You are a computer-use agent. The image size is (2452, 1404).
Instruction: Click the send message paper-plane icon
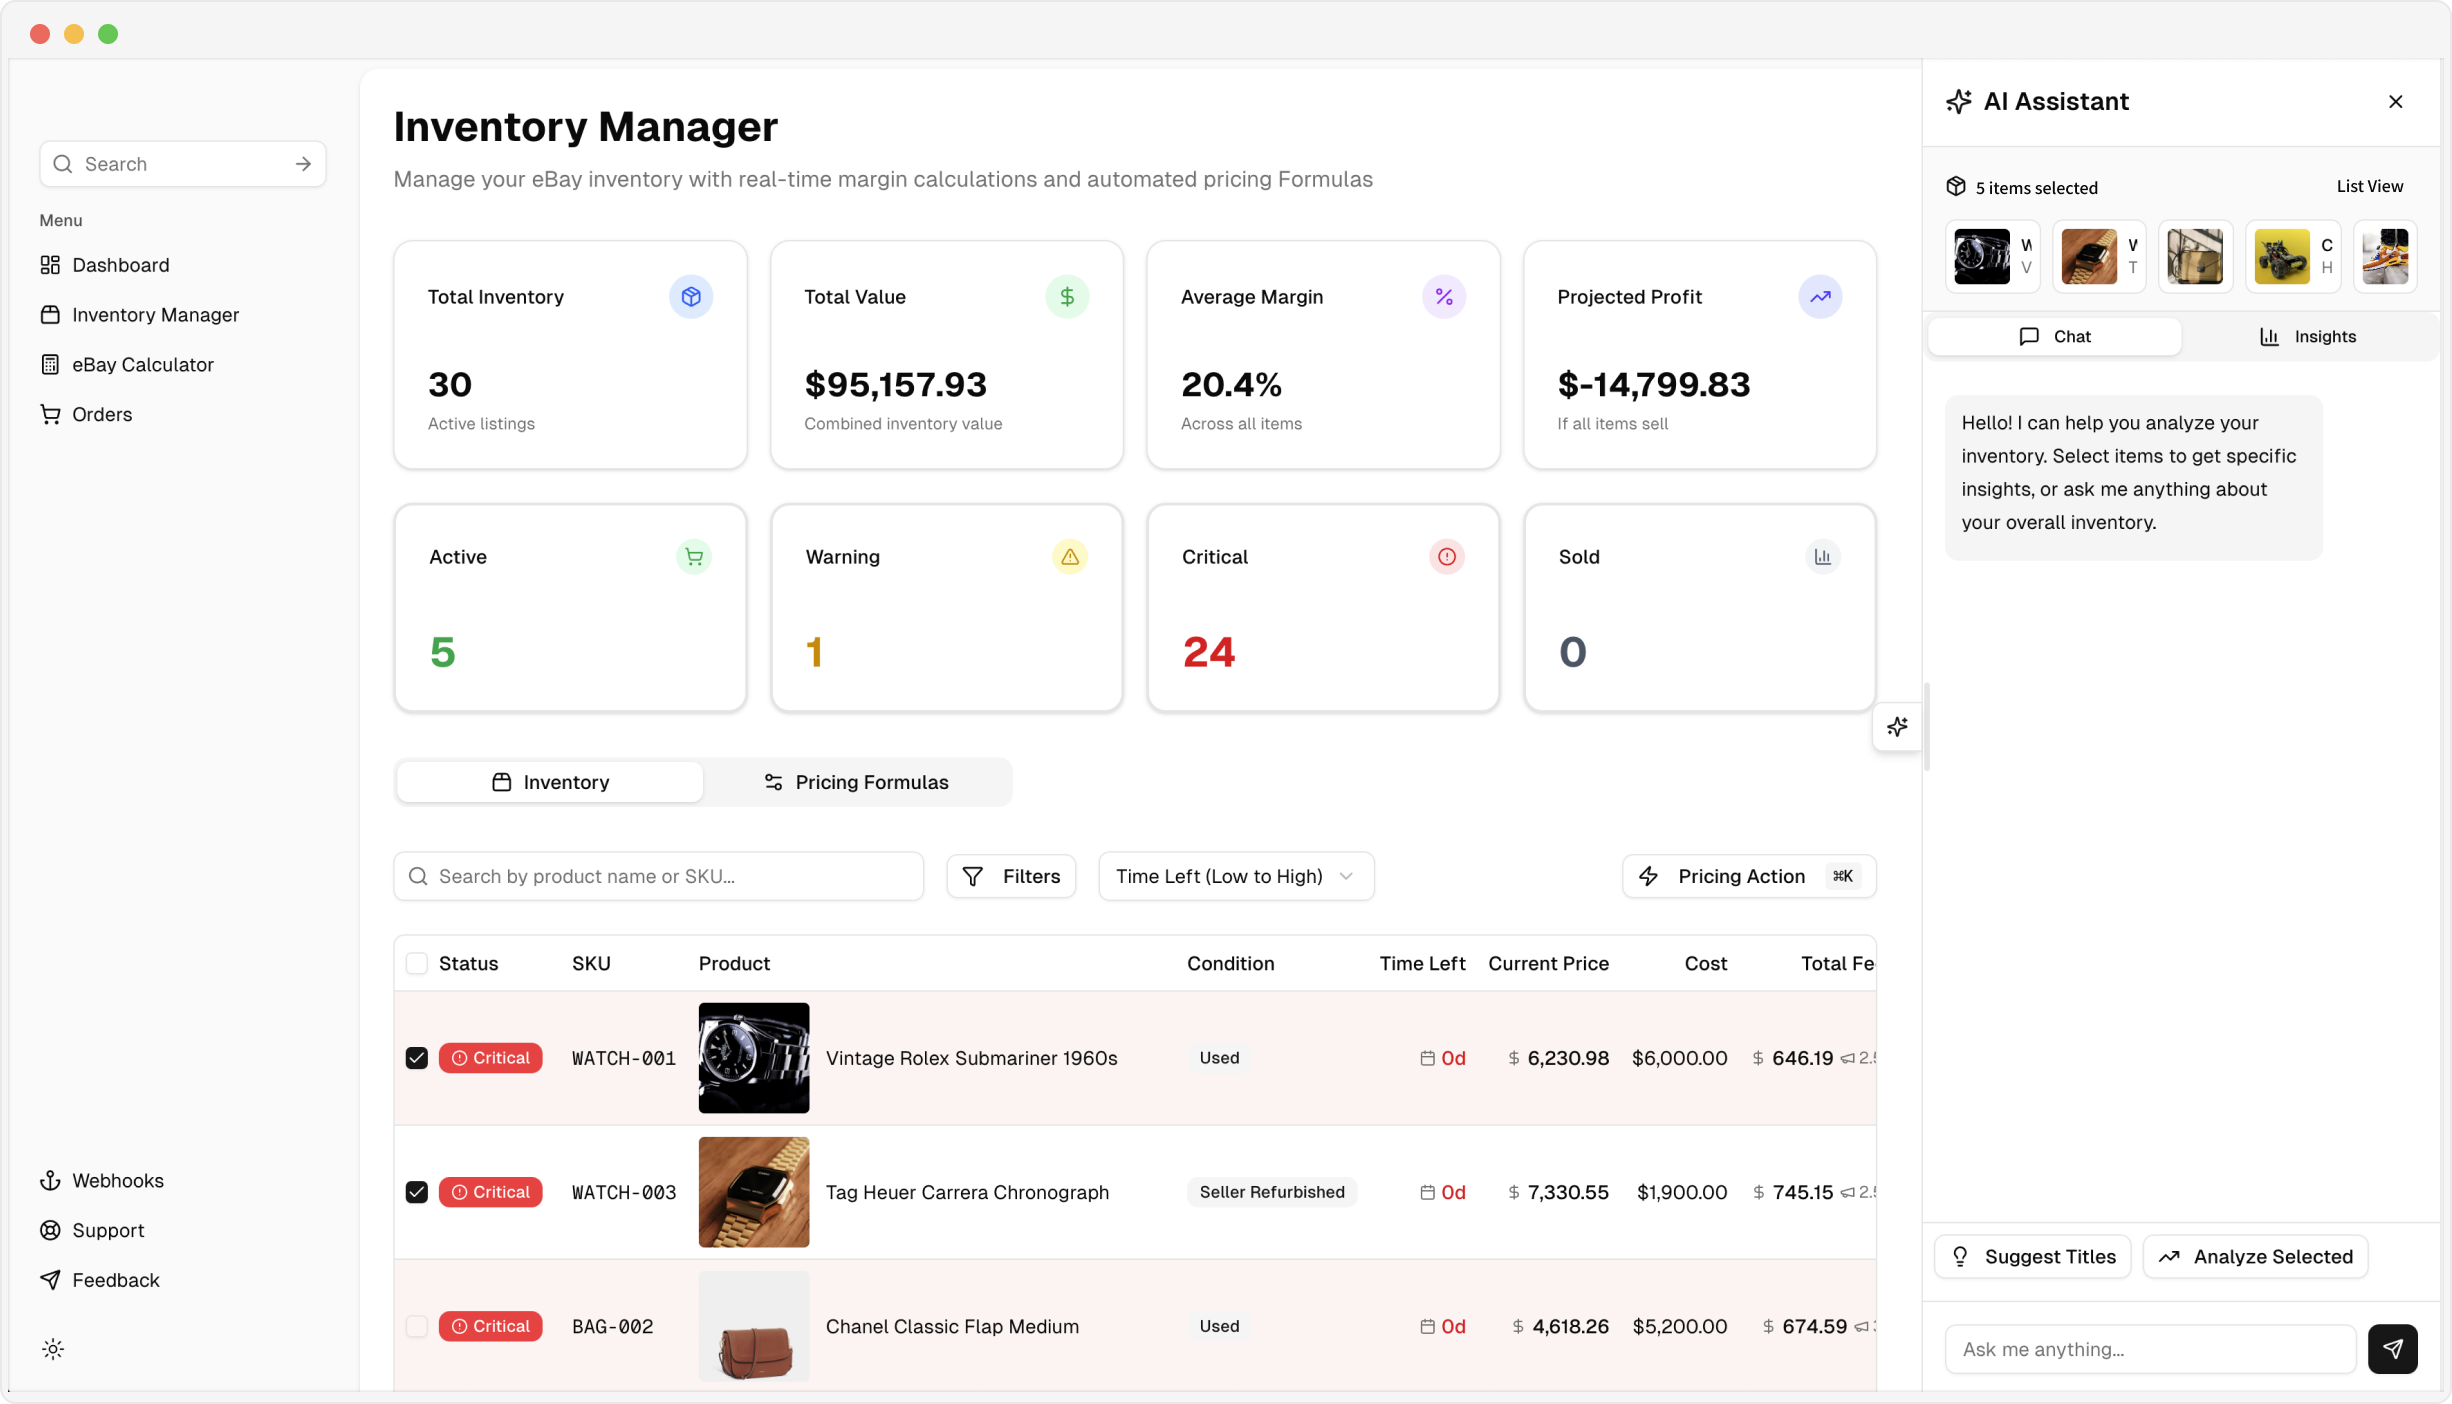pos(2392,1349)
